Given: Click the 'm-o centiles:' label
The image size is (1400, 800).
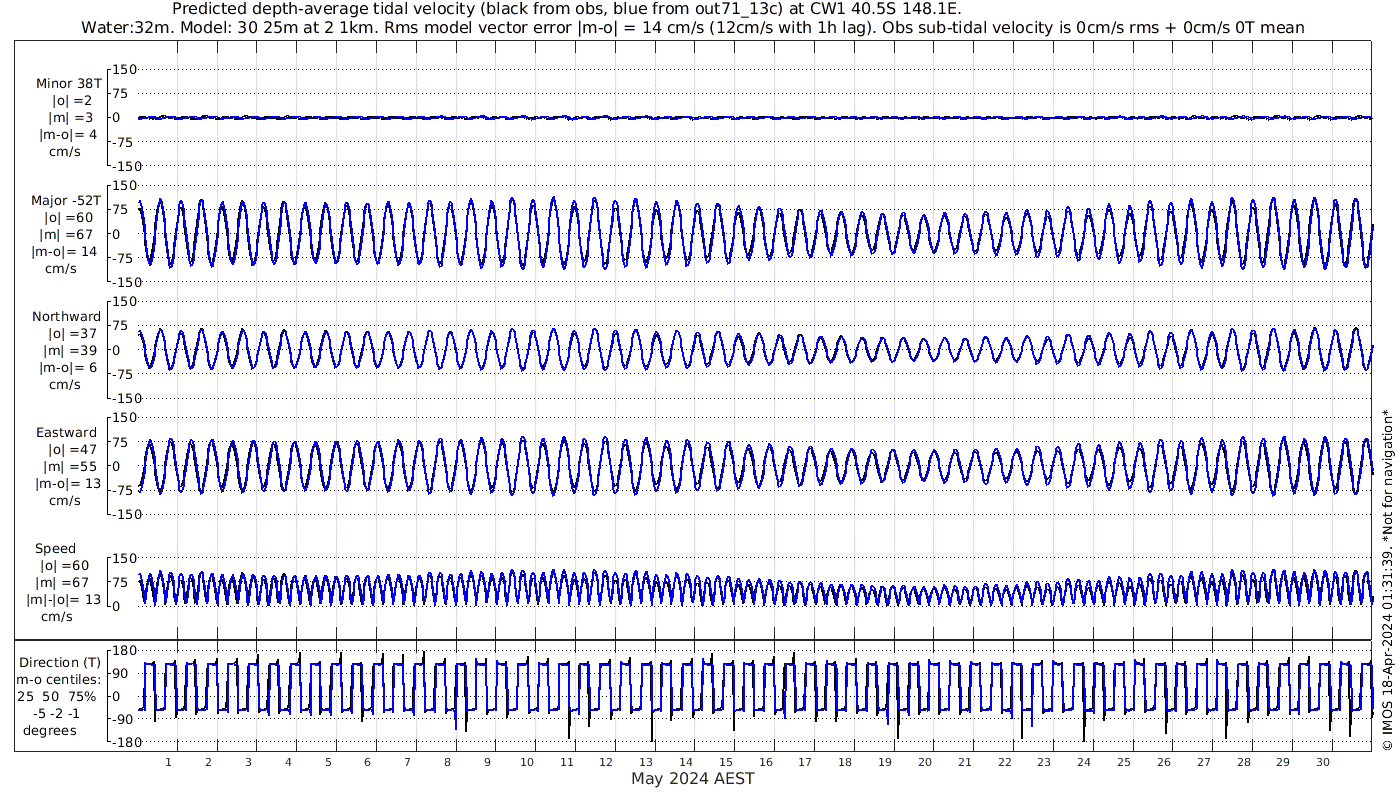Looking at the screenshot, I should [60, 680].
